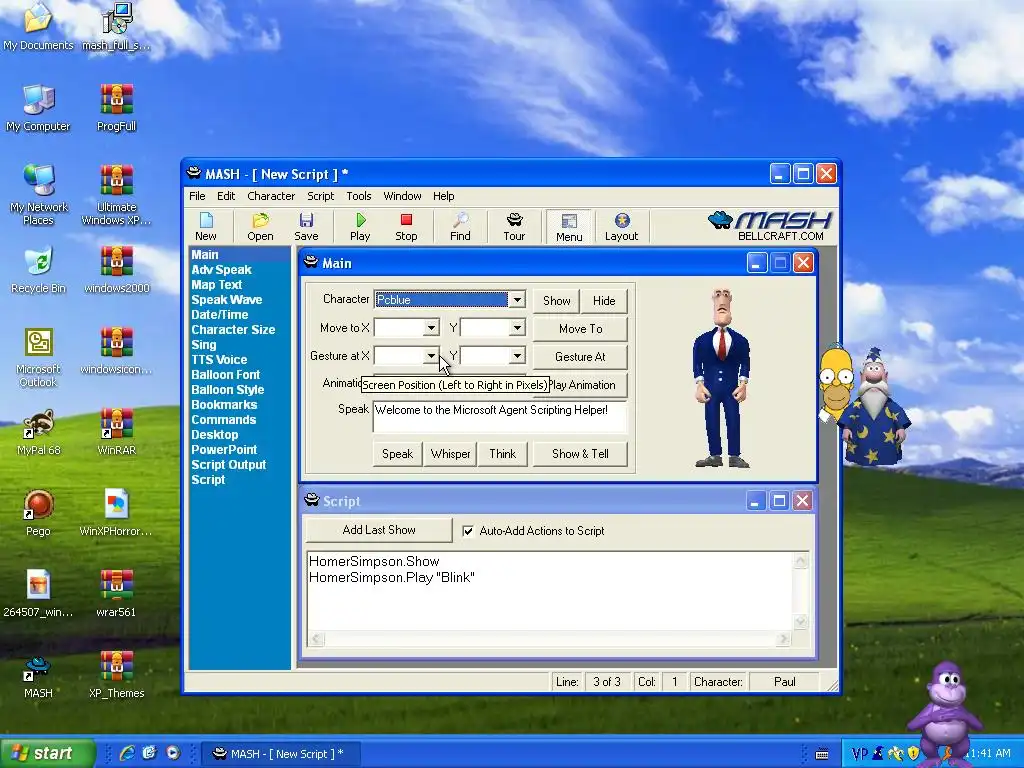The height and width of the screenshot is (768, 1024).
Task: Open the Help menu
Action: coord(443,196)
